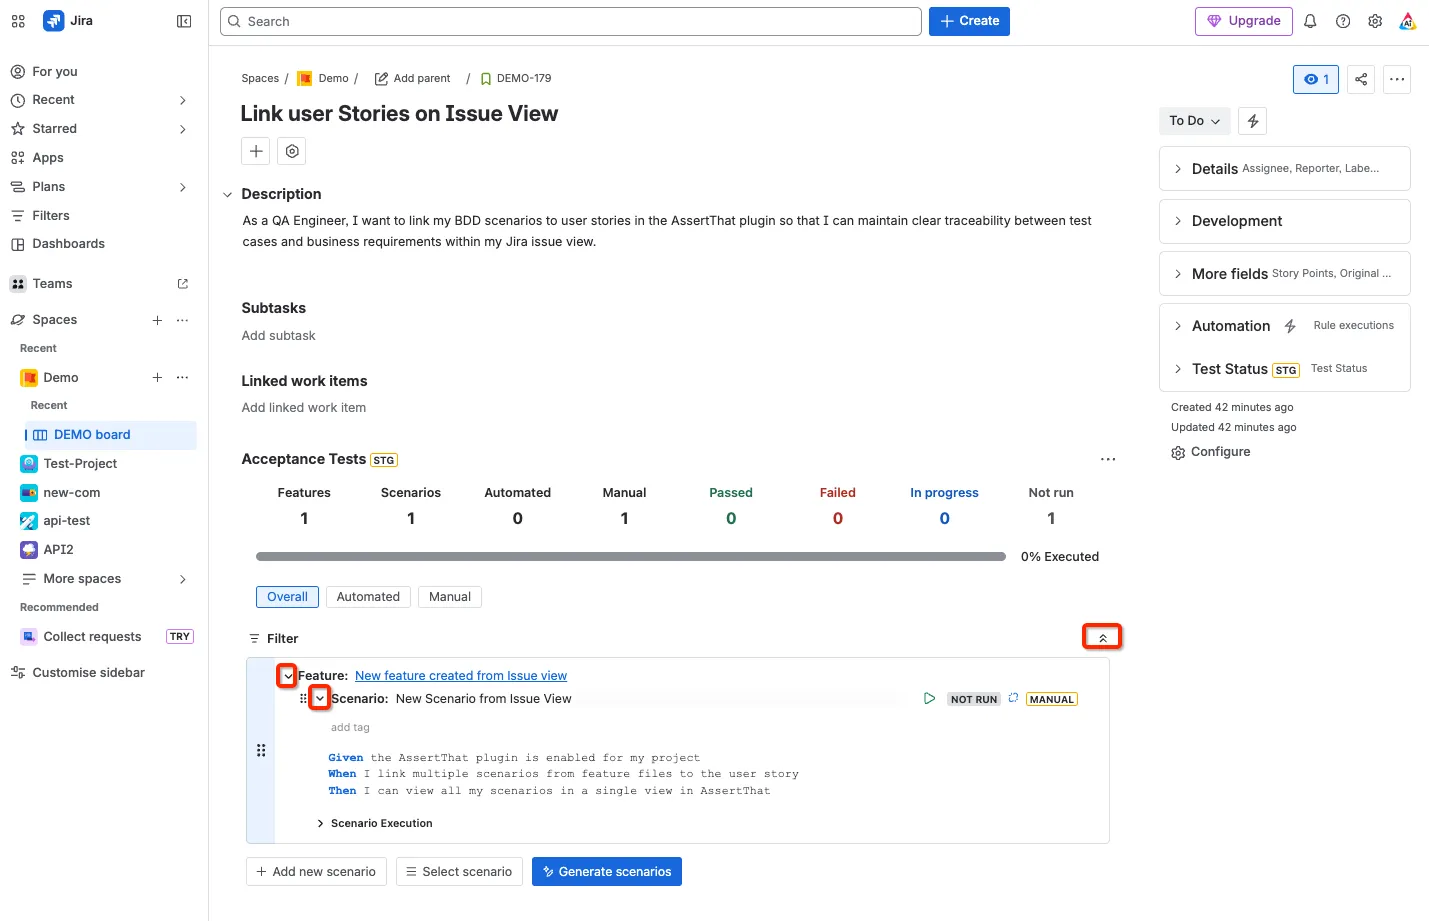Click the Filter icon in Acceptance Tests
The height and width of the screenshot is (921, 1429).
click(255, 638)
